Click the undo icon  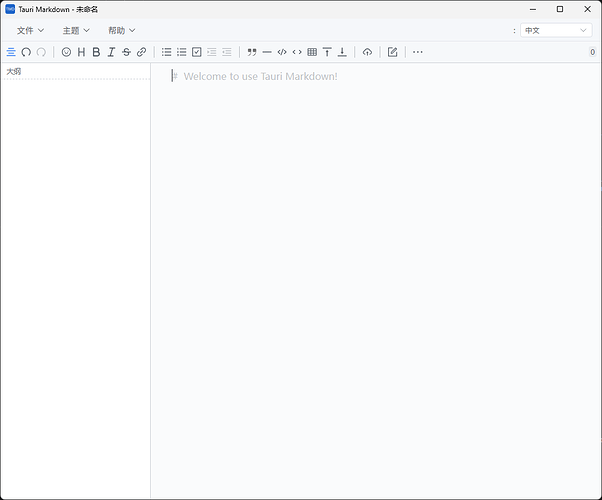[x=26, y=52]
